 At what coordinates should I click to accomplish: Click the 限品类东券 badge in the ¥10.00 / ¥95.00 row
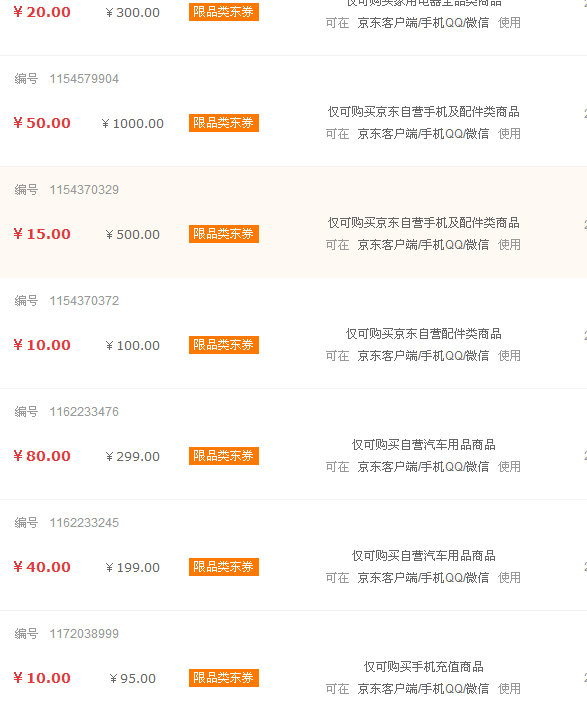(224, 678)
